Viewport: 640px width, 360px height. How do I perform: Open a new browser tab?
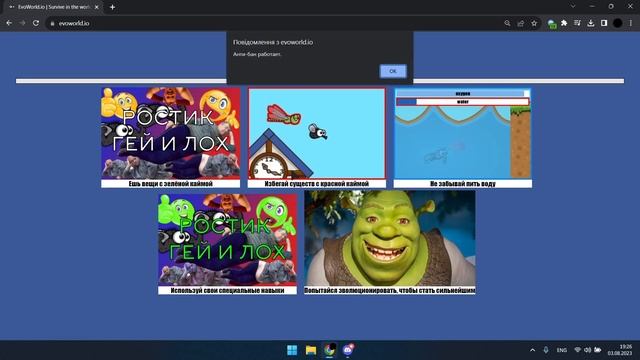coord(112,7)
